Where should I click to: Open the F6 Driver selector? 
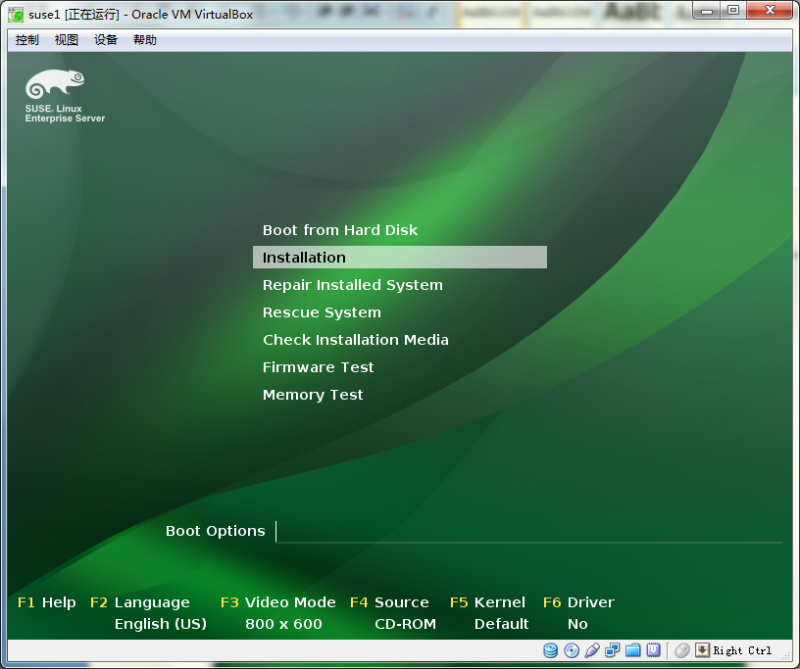[579, 602]
